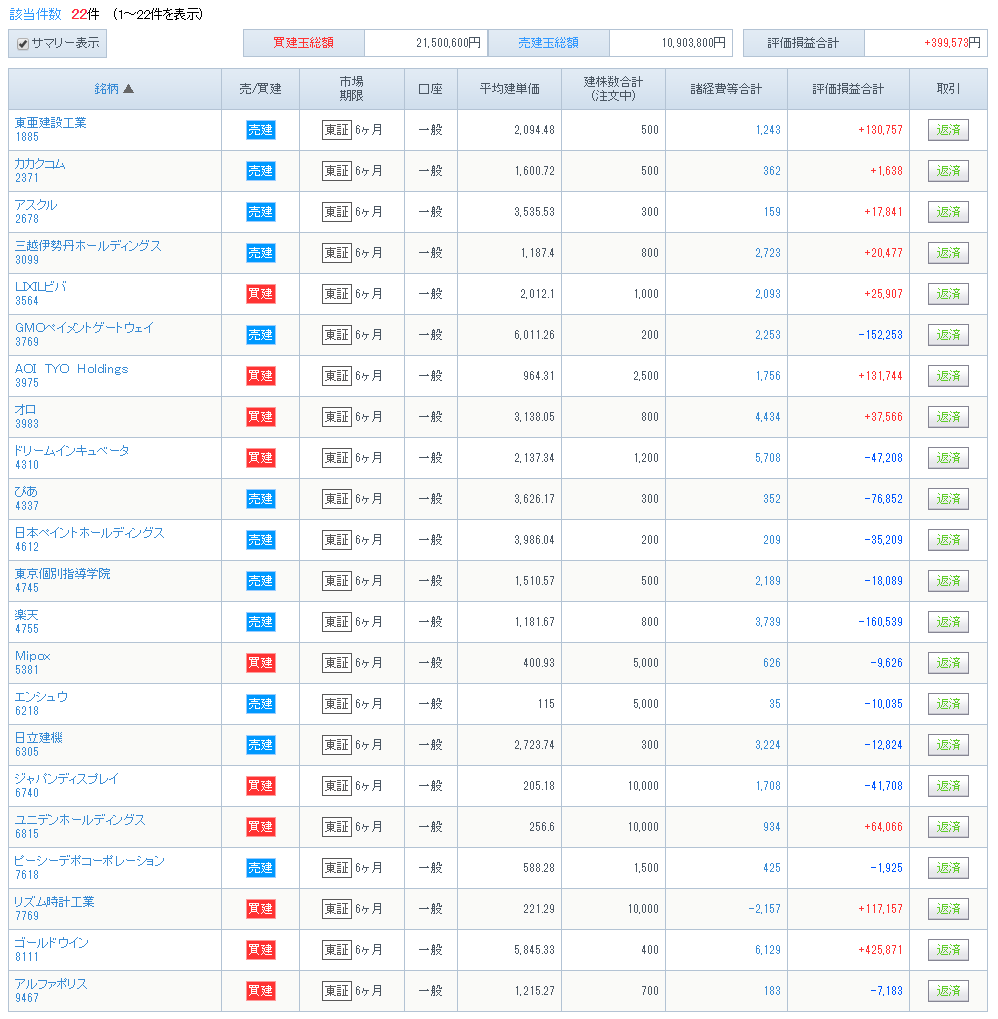Click 返済 button for ジャパンディスプレイ
Screen dimensions: 998x1019
948,786
